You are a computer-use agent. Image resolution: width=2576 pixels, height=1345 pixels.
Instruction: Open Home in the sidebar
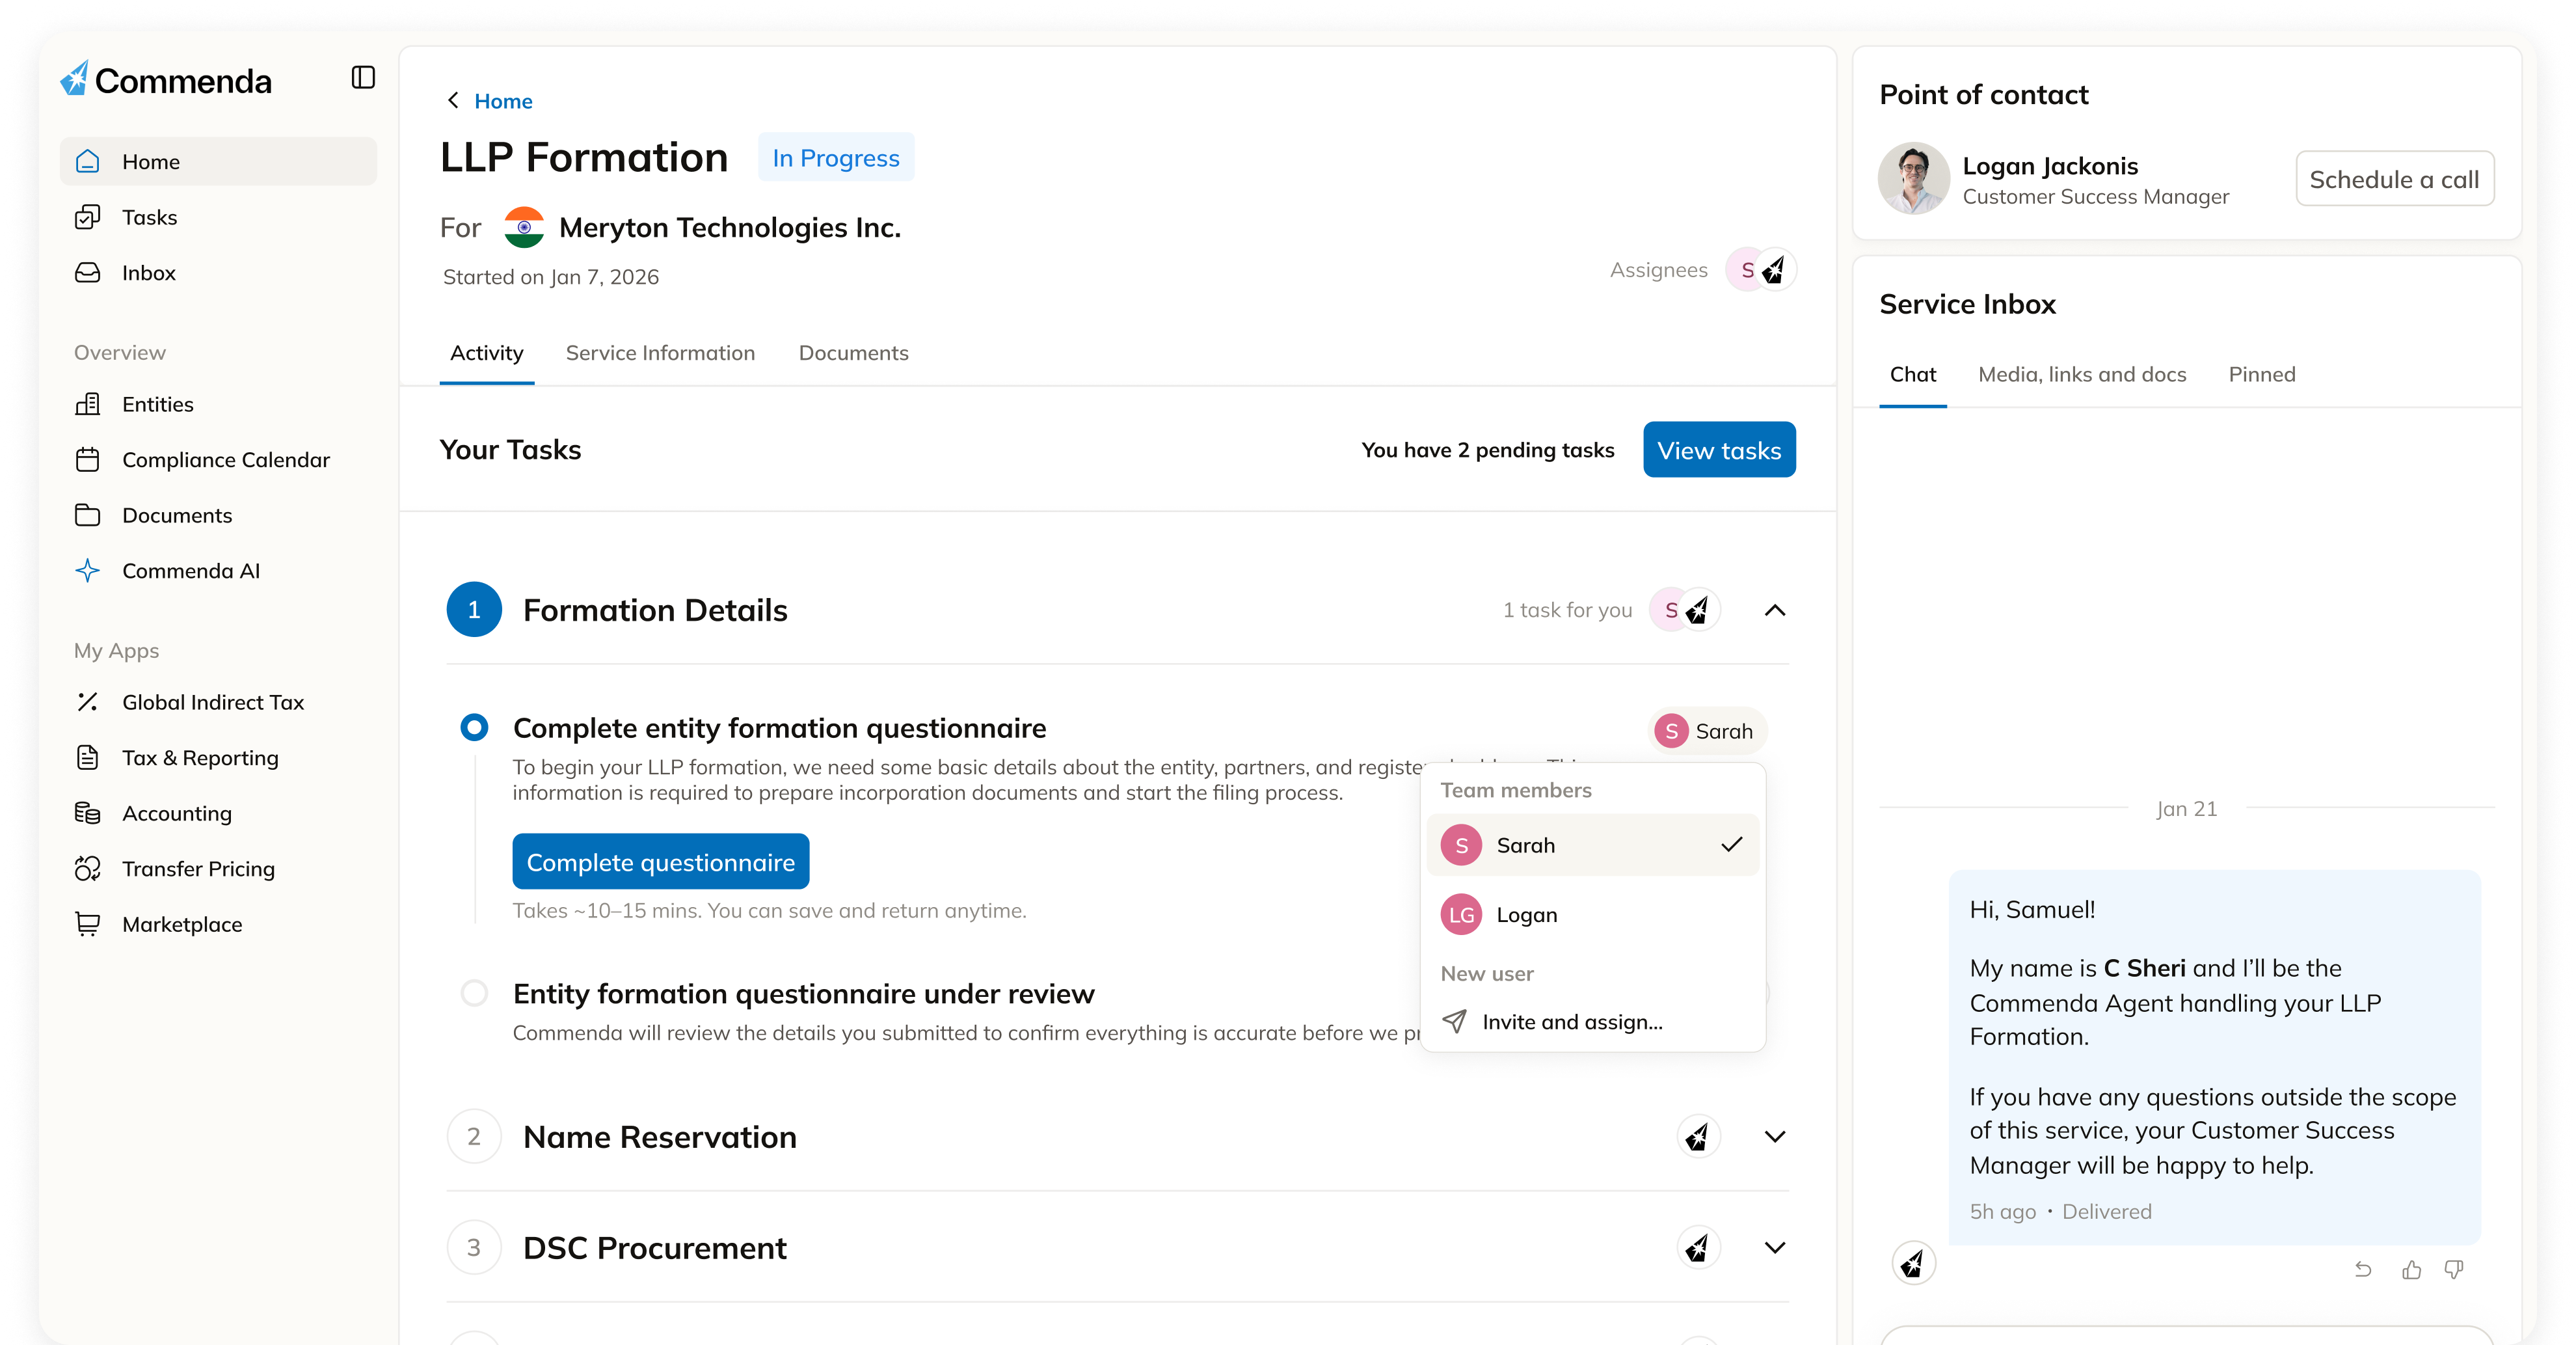point(218,162)
